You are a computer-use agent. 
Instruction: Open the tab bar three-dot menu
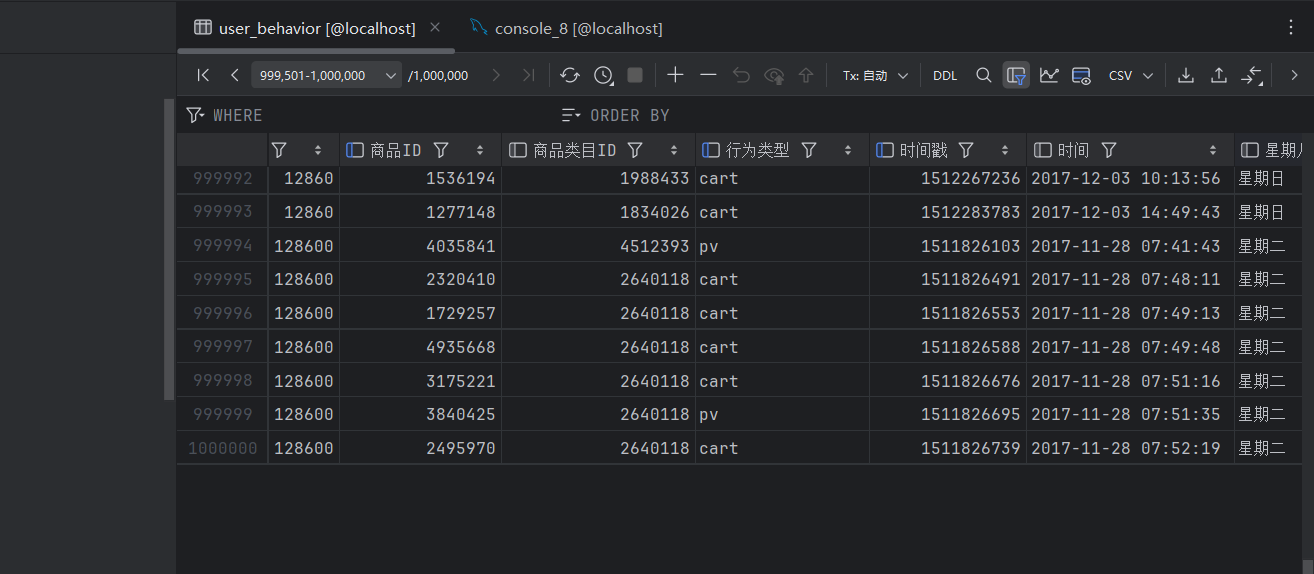[1290, 28]
